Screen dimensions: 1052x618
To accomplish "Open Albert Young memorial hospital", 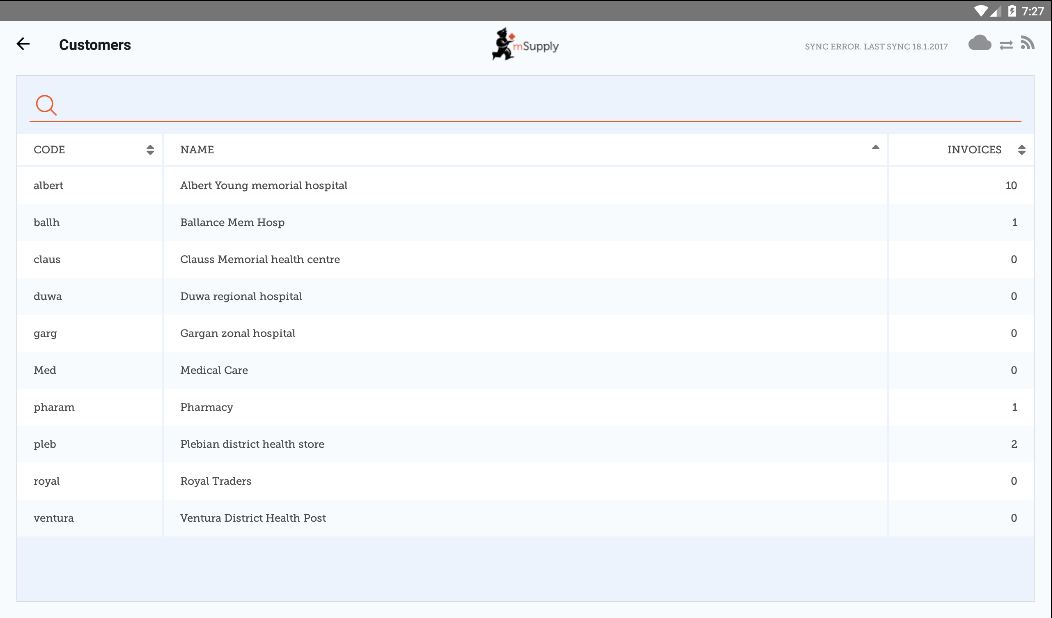I will tap(525, 185).
